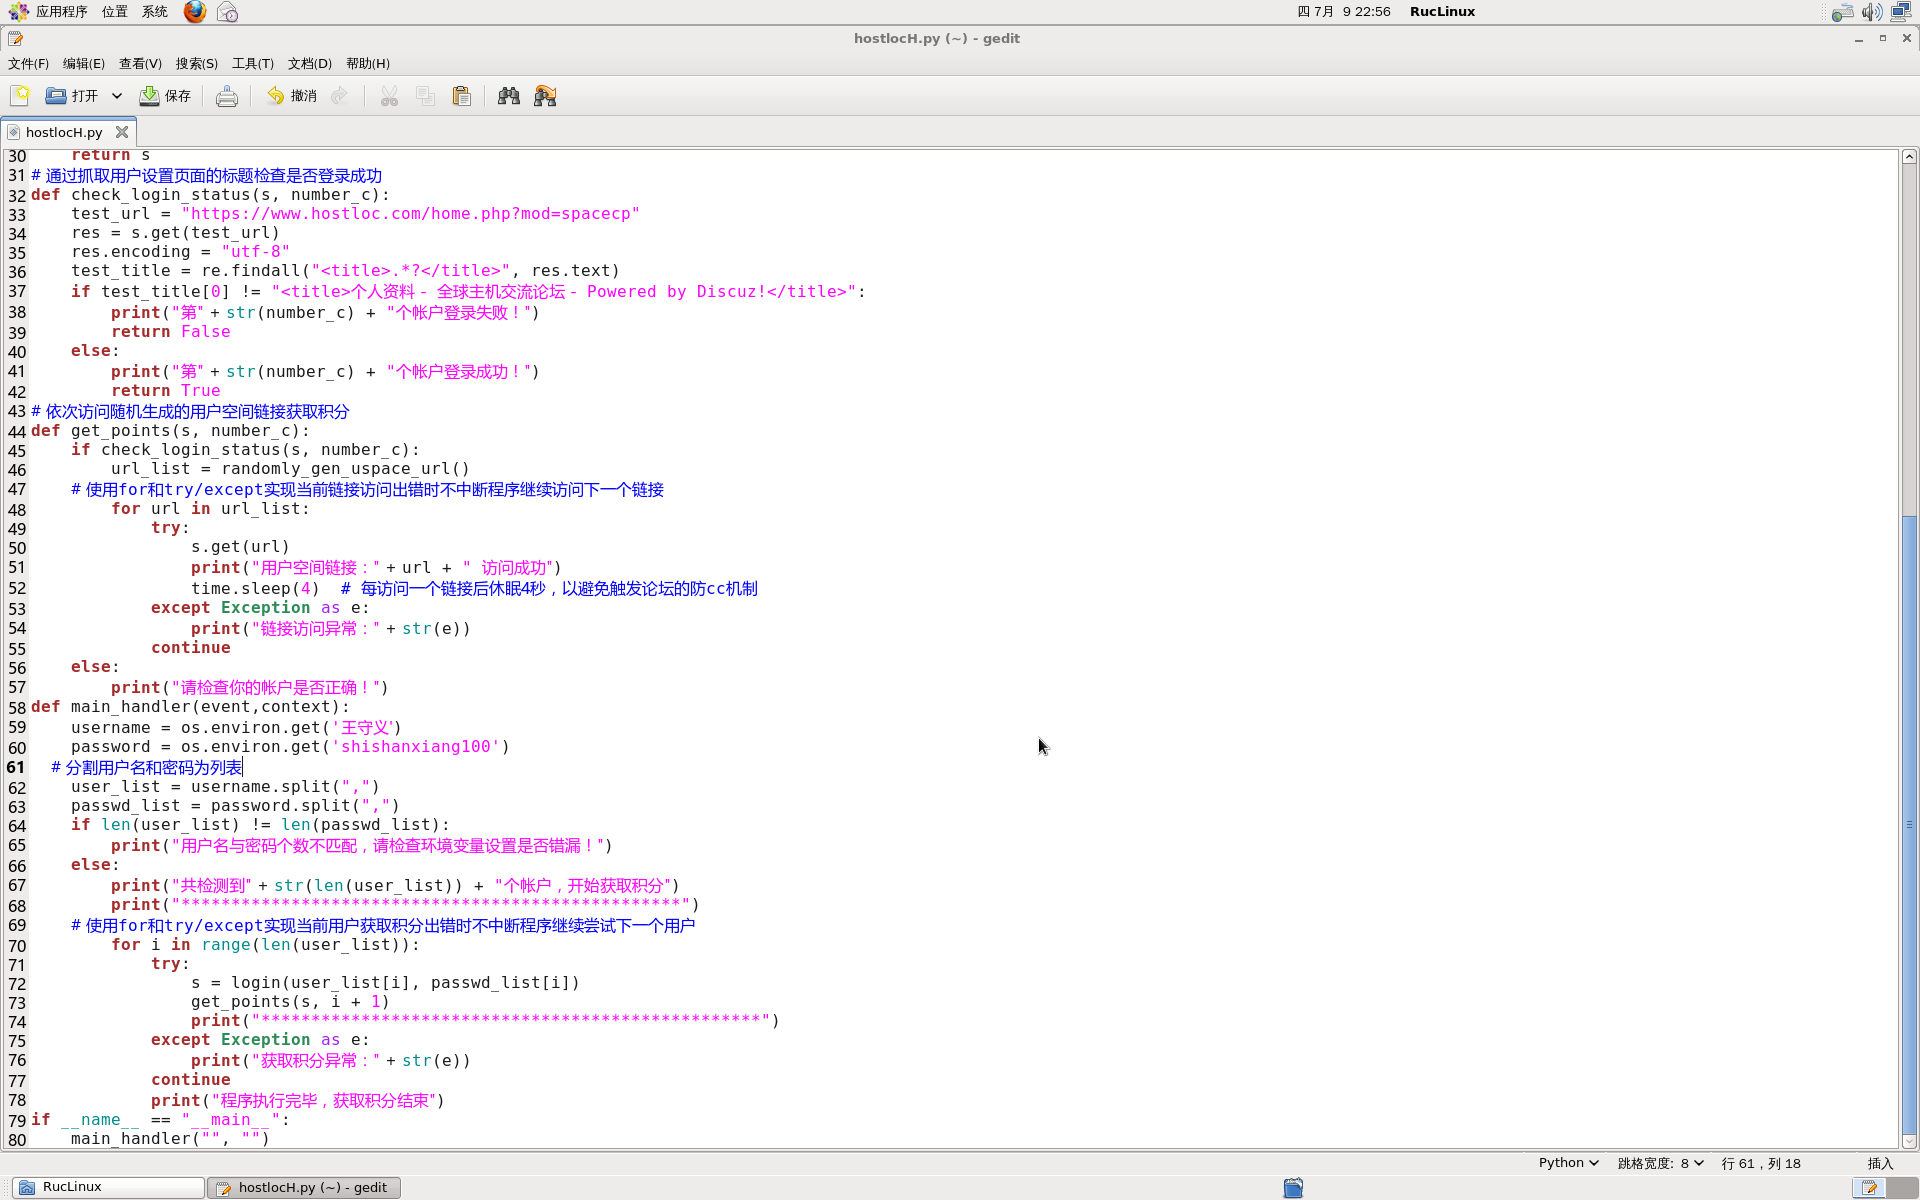Click scrollbar down arrow

(x=1909, y=1141)
